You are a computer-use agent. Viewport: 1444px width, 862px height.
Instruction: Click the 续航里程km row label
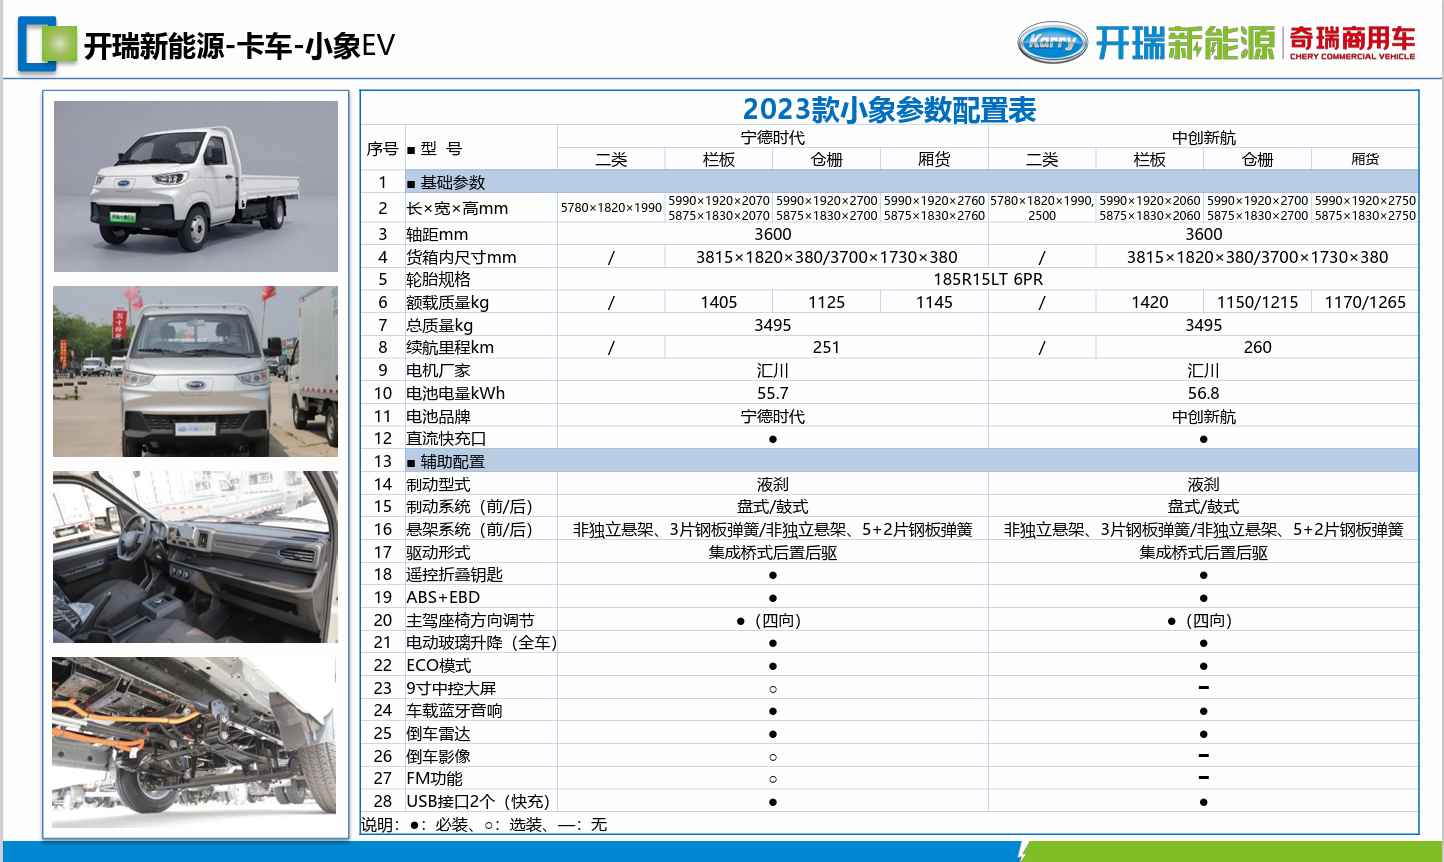click(450, 347)
